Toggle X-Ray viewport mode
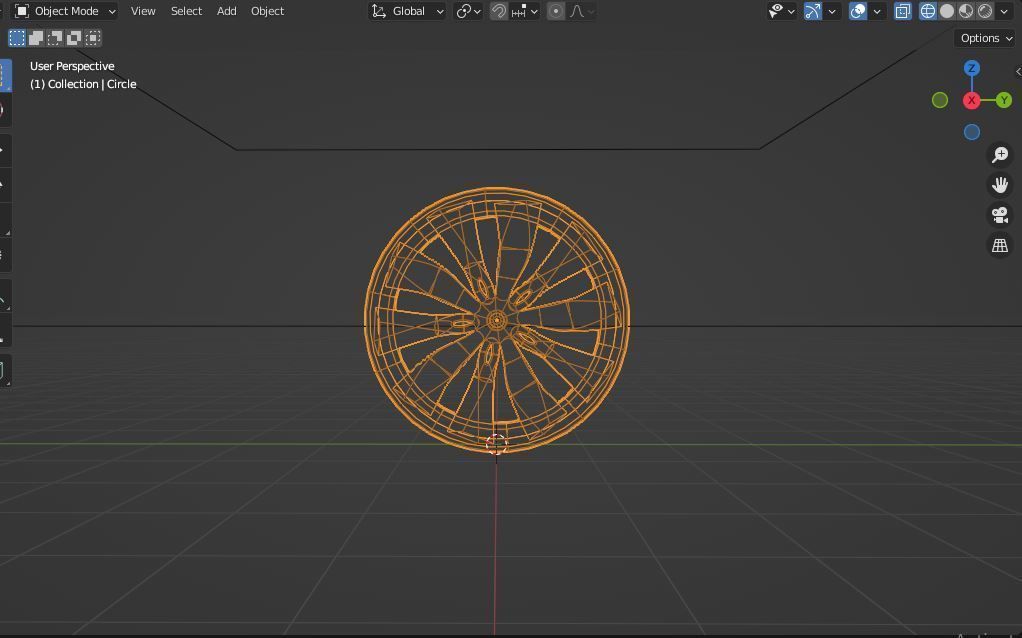The image size is (1022, 638). [x=903, y=11]
